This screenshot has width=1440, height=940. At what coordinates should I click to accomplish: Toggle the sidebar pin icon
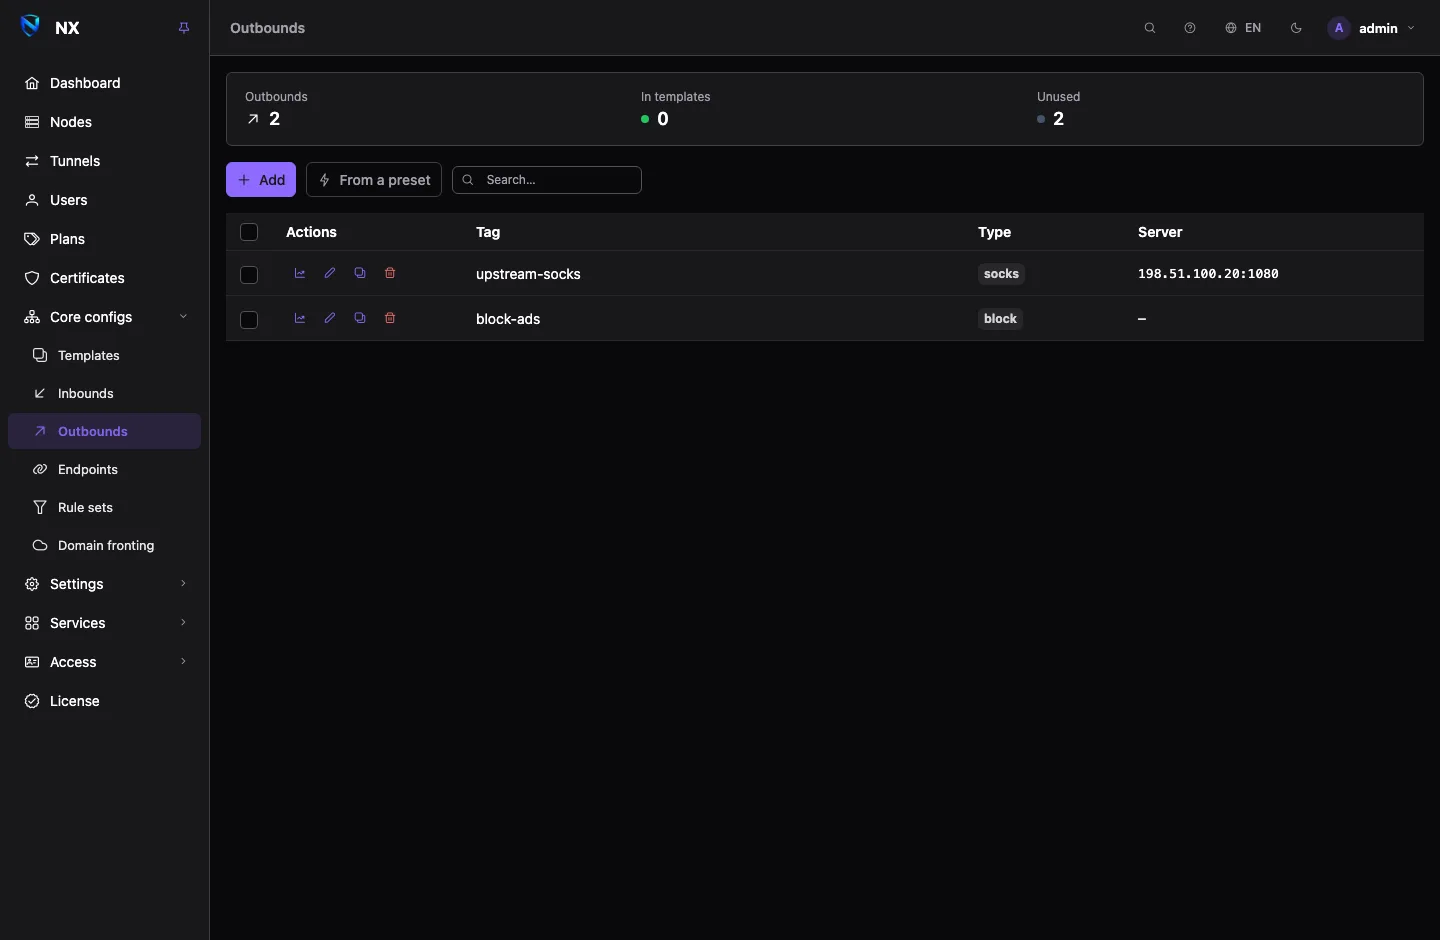[184, 28]
